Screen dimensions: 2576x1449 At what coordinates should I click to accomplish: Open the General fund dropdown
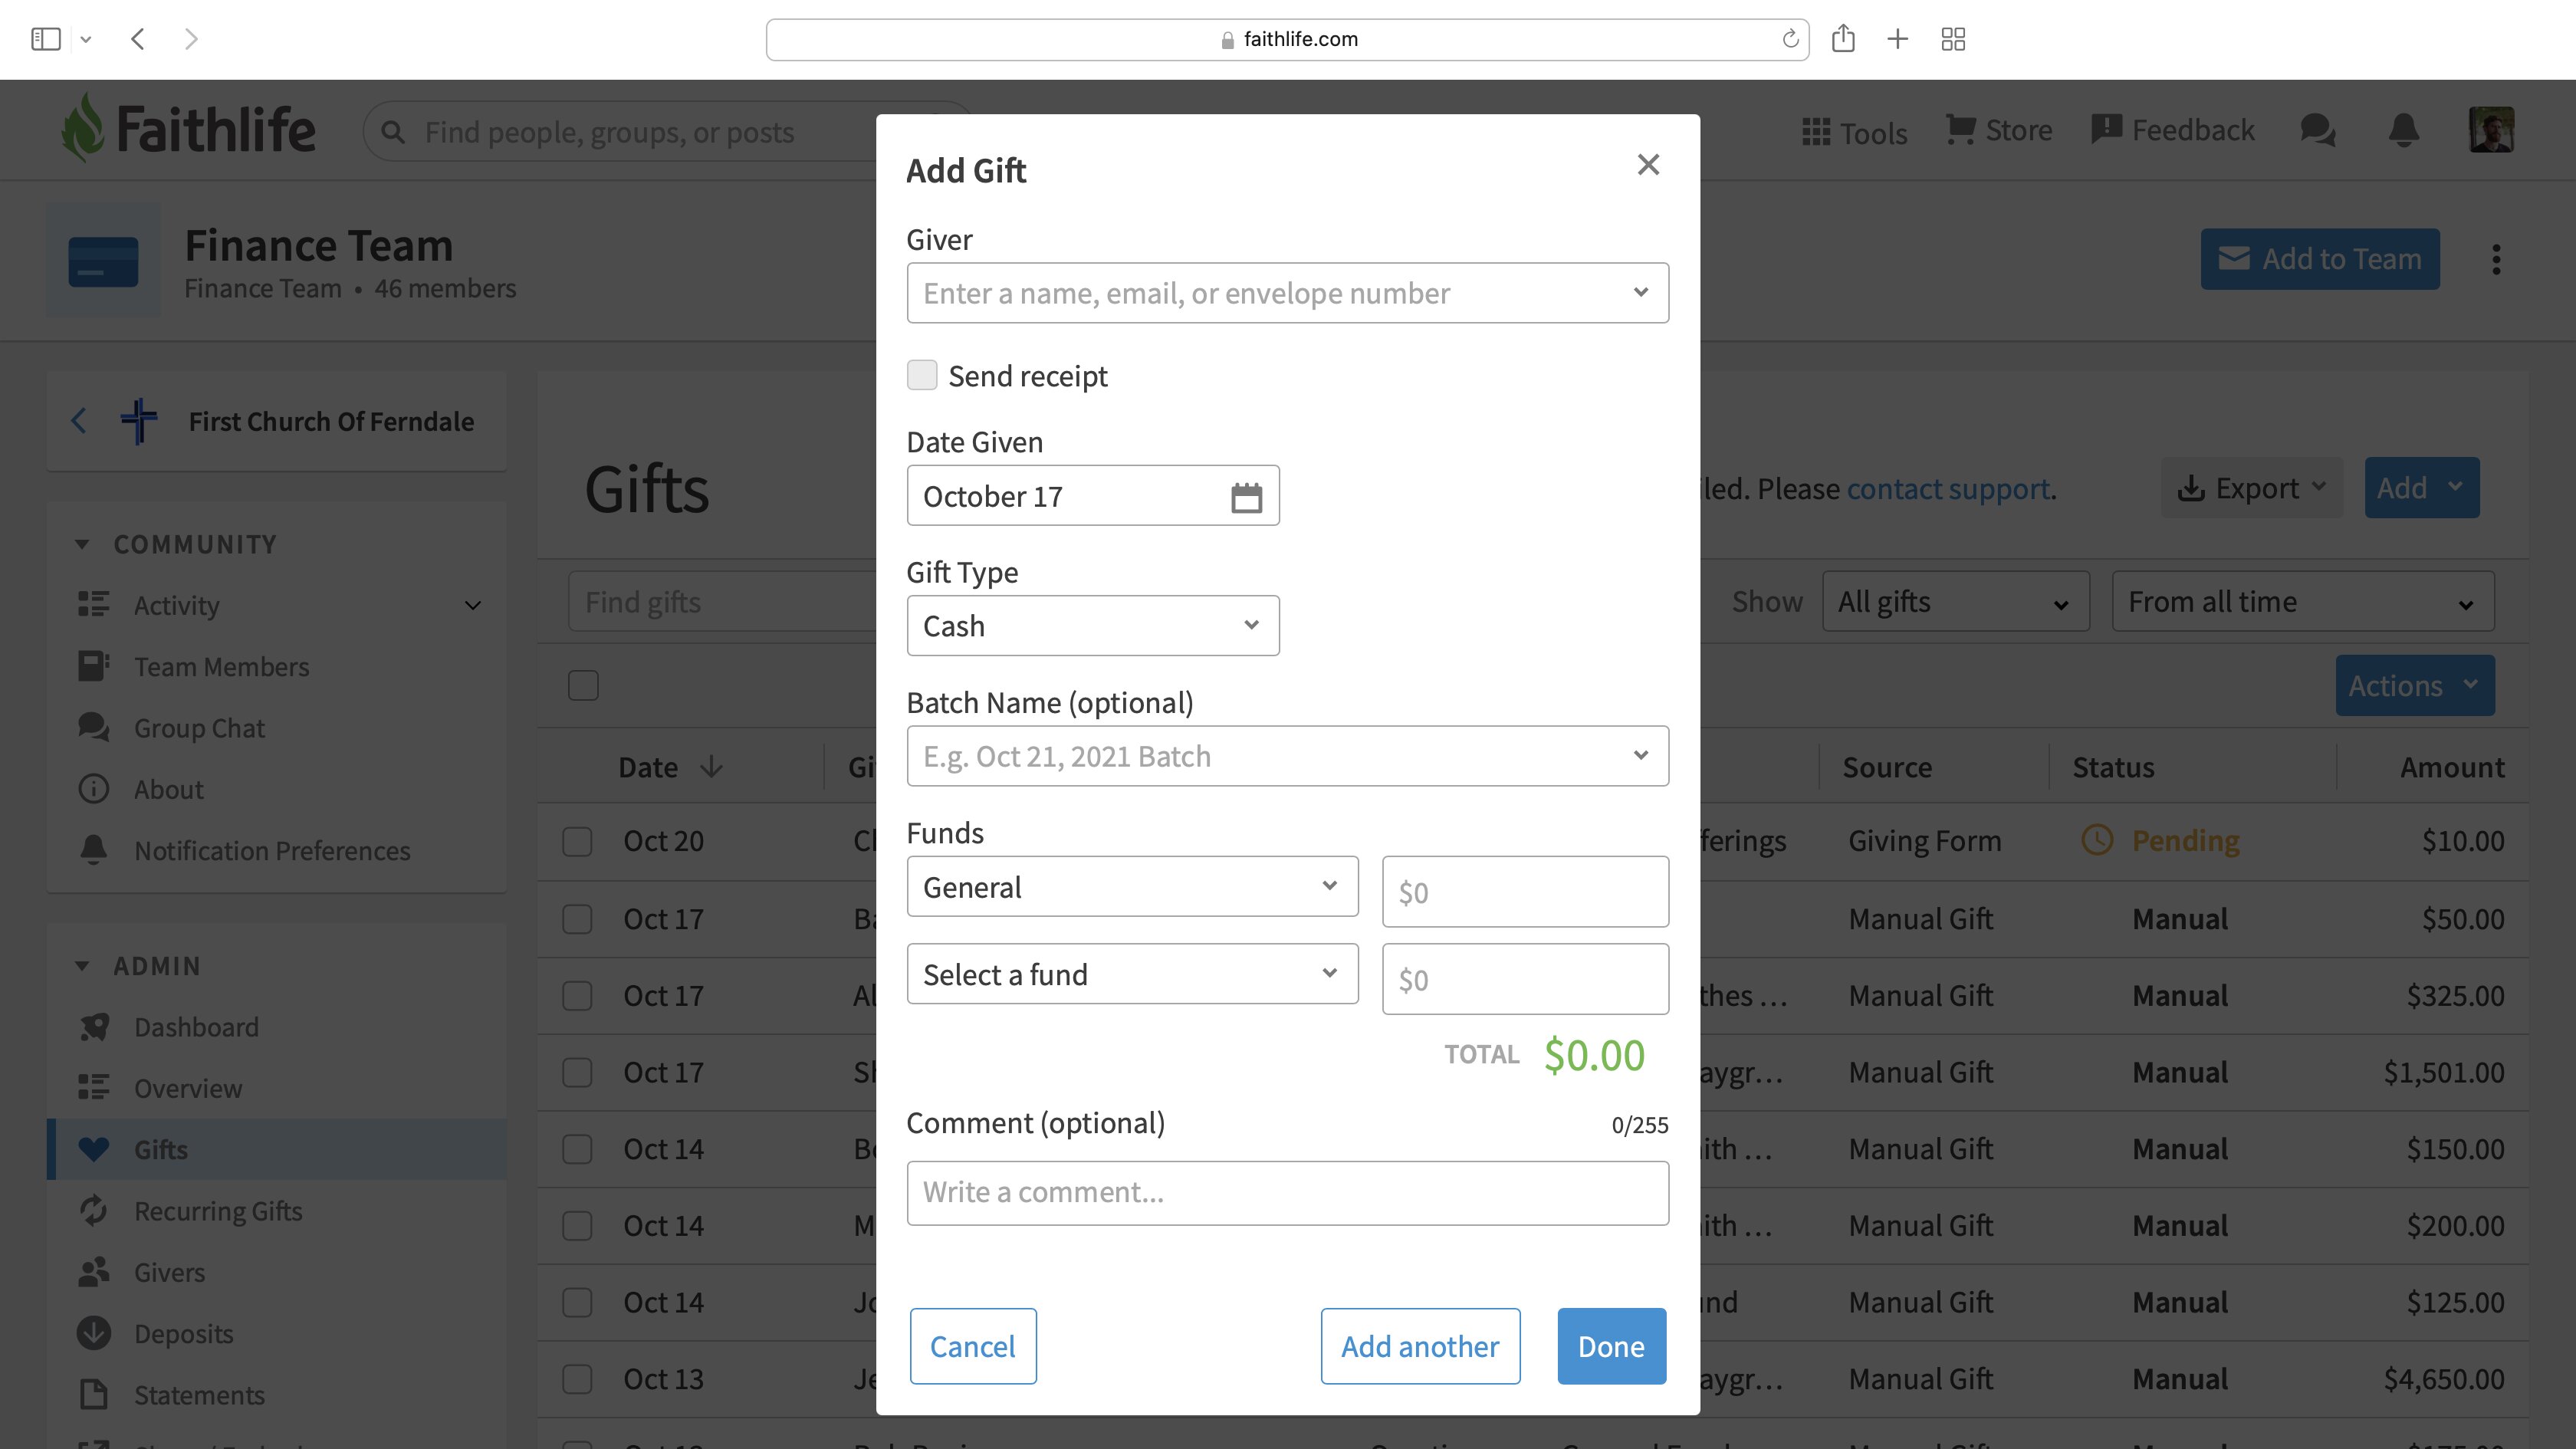[x=1132, y=887]
